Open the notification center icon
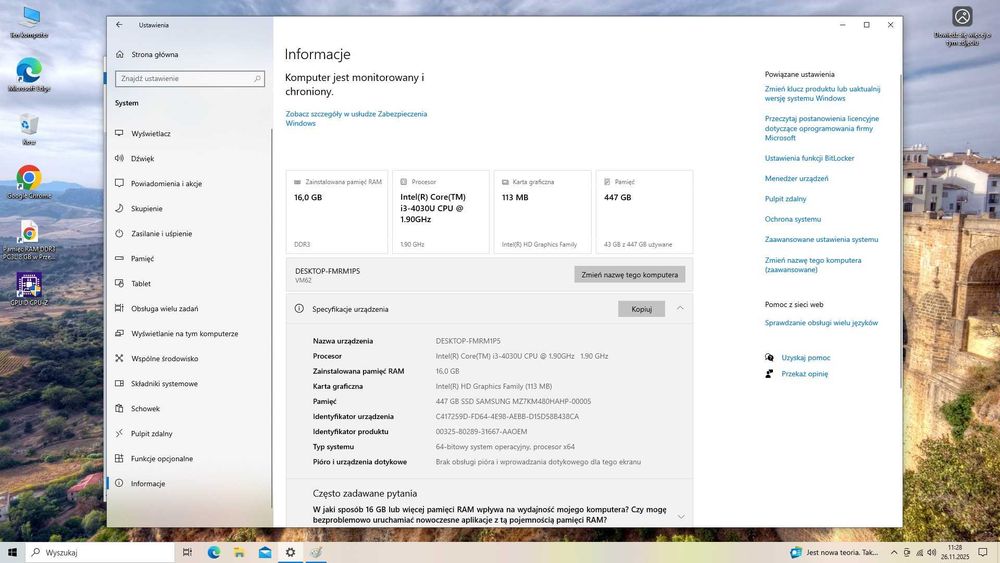 click(983, 552)
